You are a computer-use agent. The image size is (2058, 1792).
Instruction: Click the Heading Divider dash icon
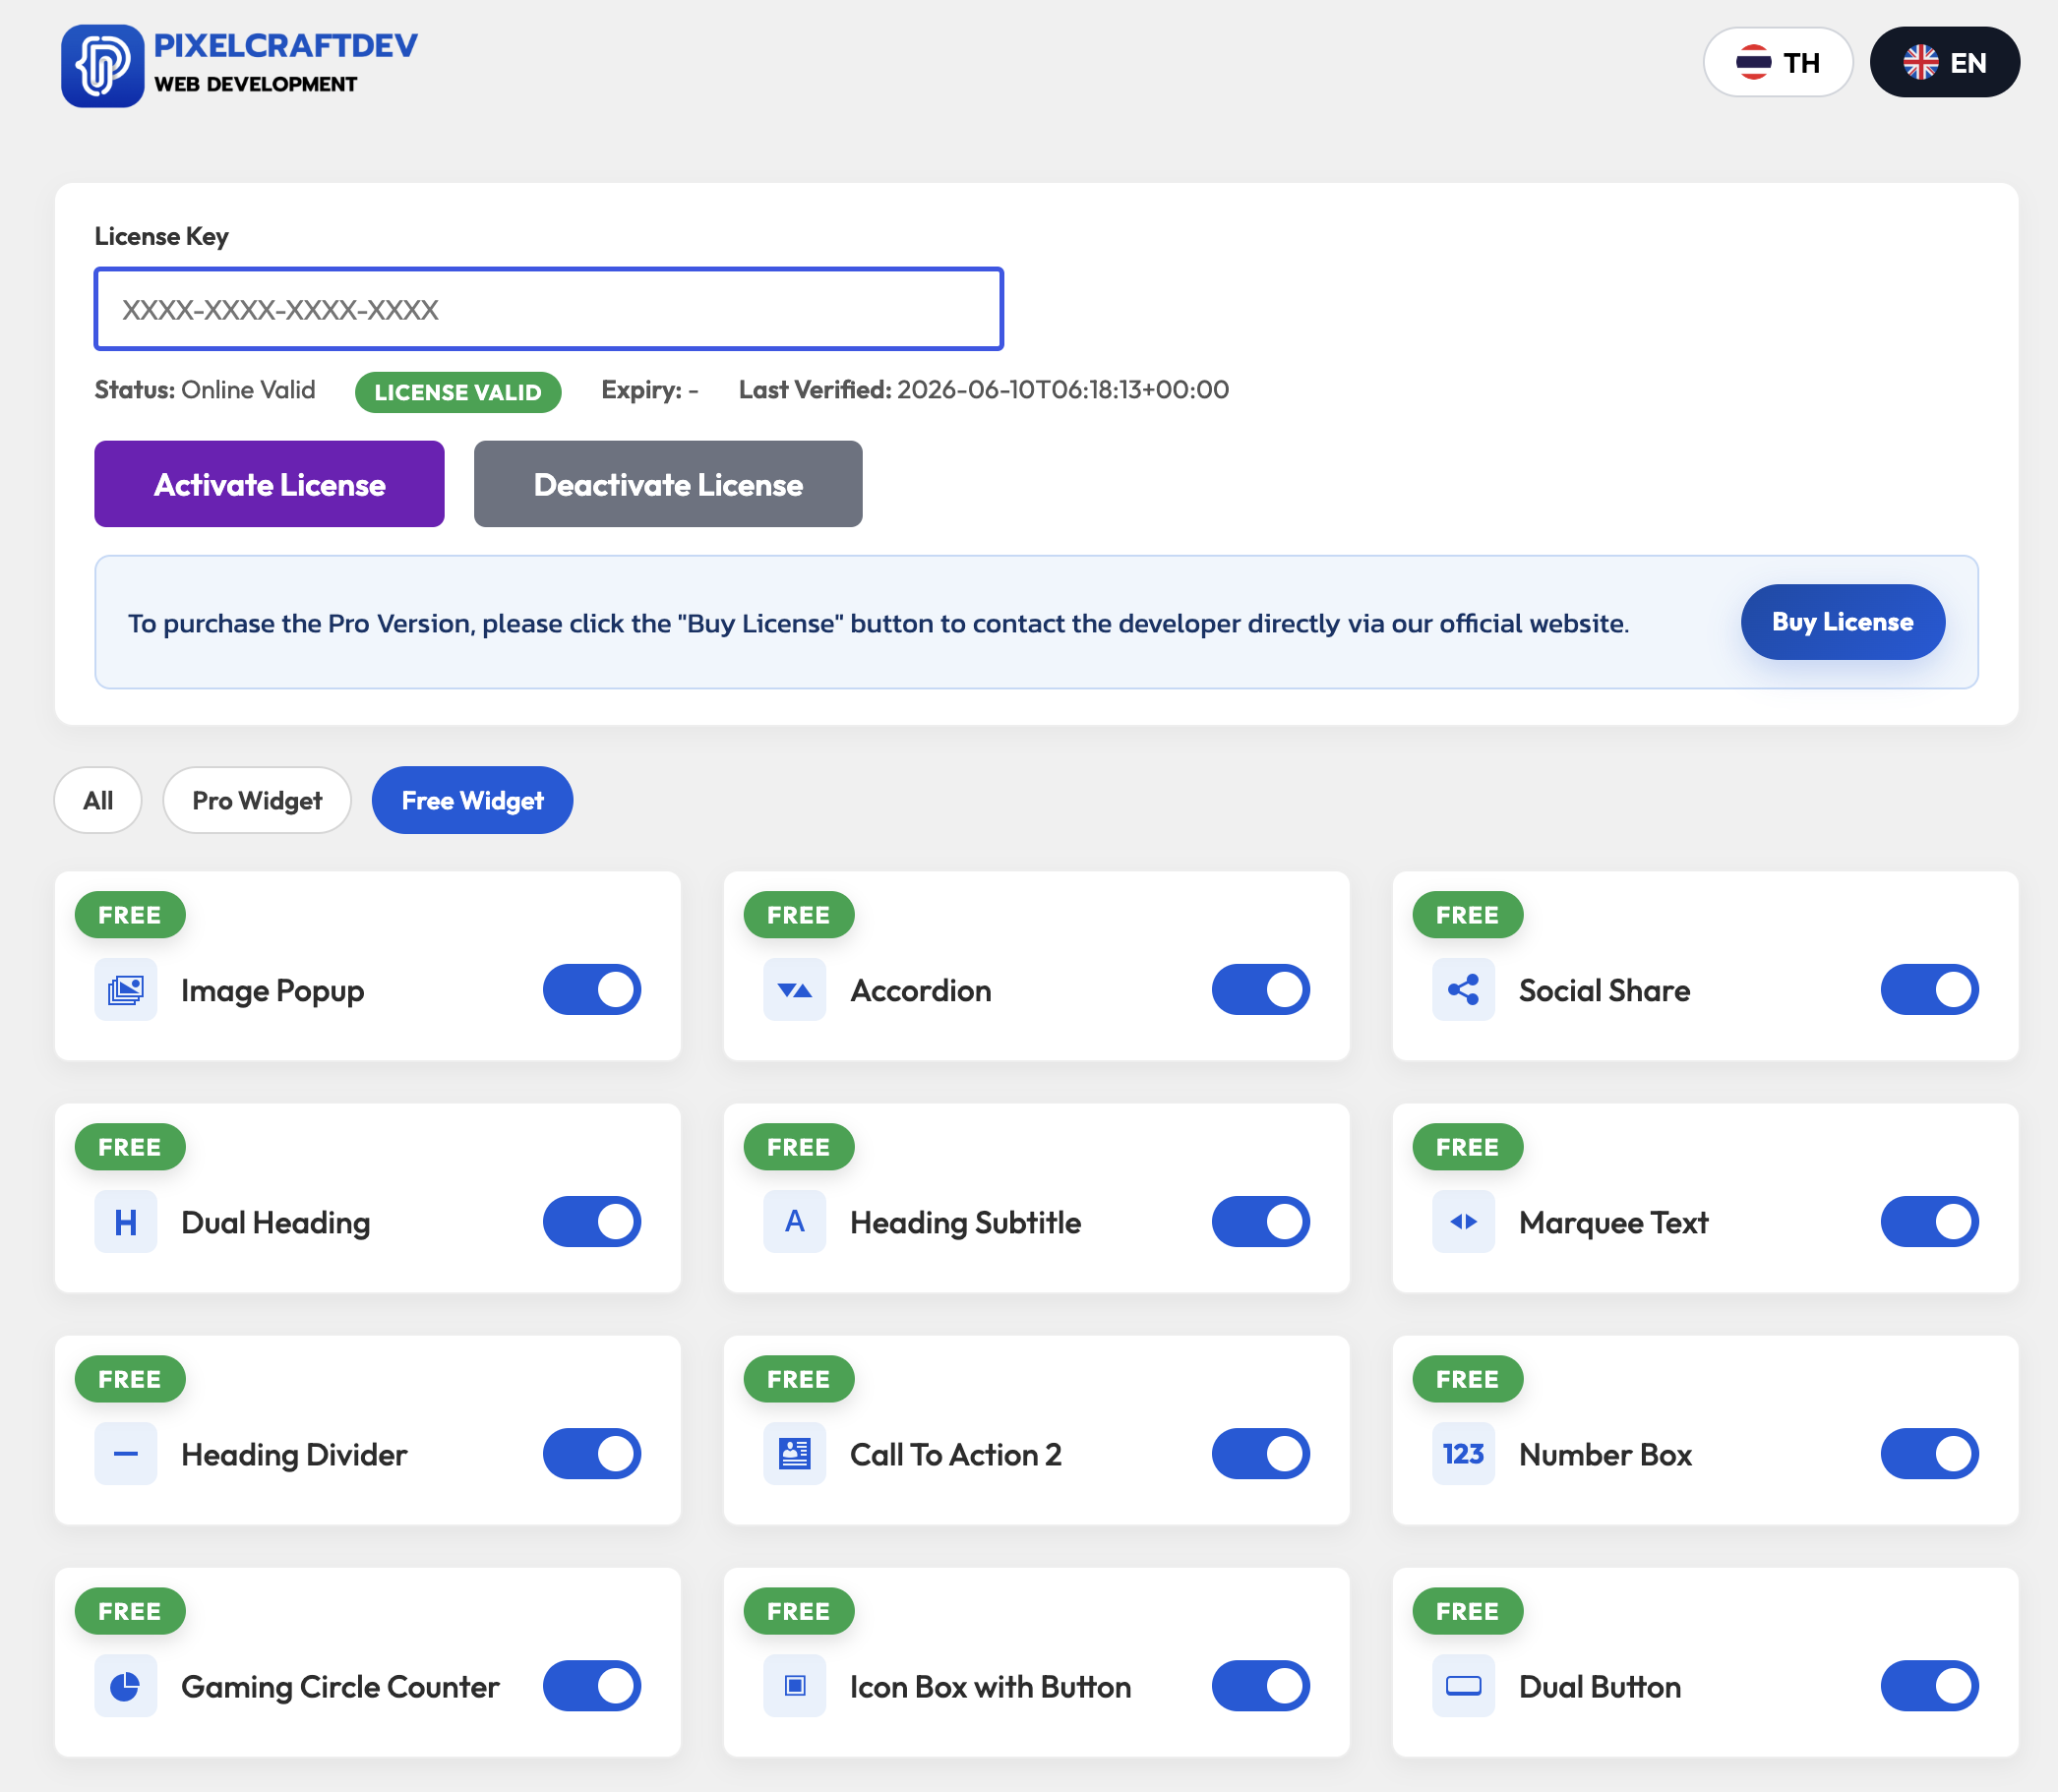pyautogui.click(x=126, y=1454)
